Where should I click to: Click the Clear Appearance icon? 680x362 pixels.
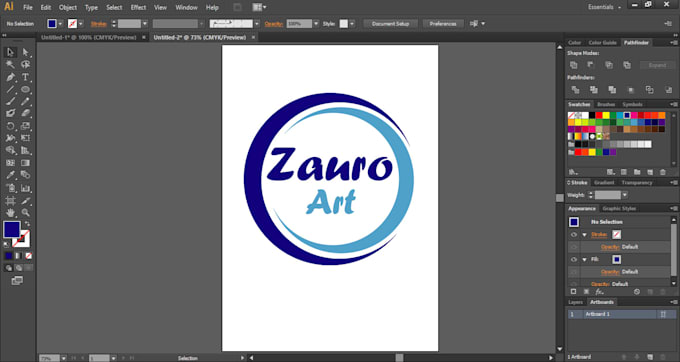tap(637, 292)
